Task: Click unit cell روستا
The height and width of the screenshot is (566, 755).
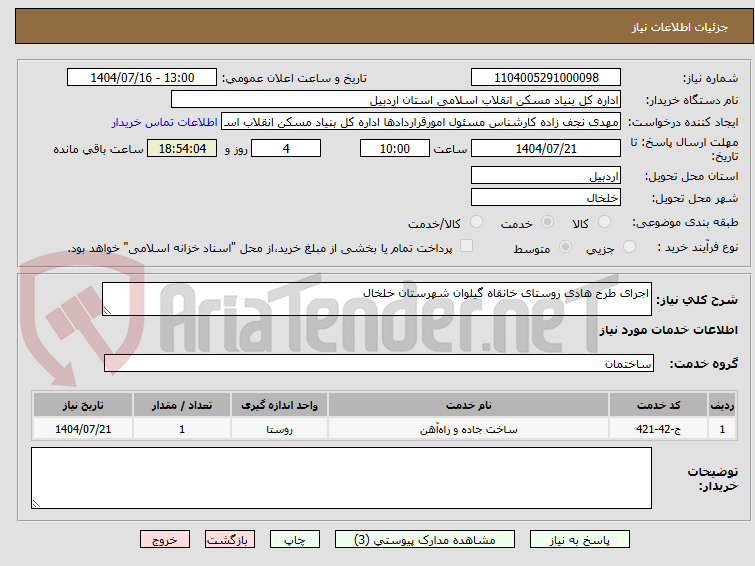Action: pyautogui.click(x=279, y=429)
